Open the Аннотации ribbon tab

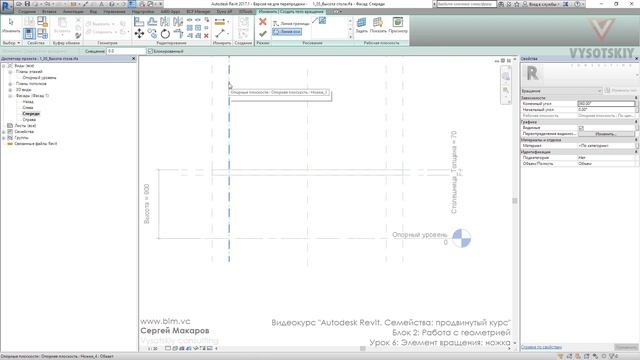pyautogui.click(x=73, y=12)
